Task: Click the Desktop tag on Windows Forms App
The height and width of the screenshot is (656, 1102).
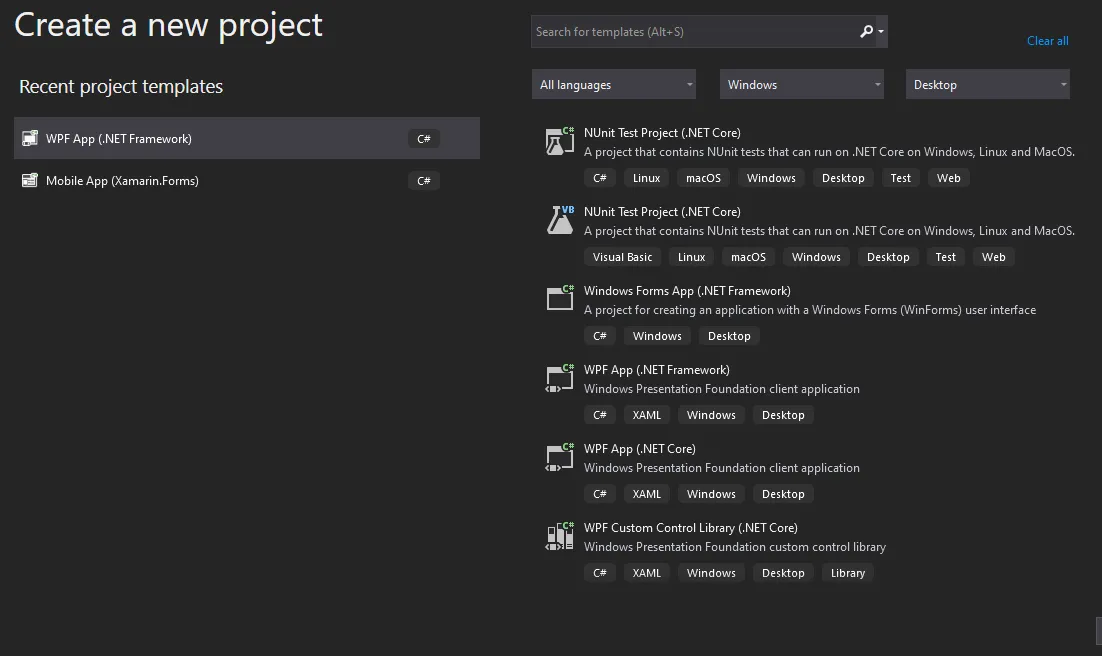Action: coord(729,336)
